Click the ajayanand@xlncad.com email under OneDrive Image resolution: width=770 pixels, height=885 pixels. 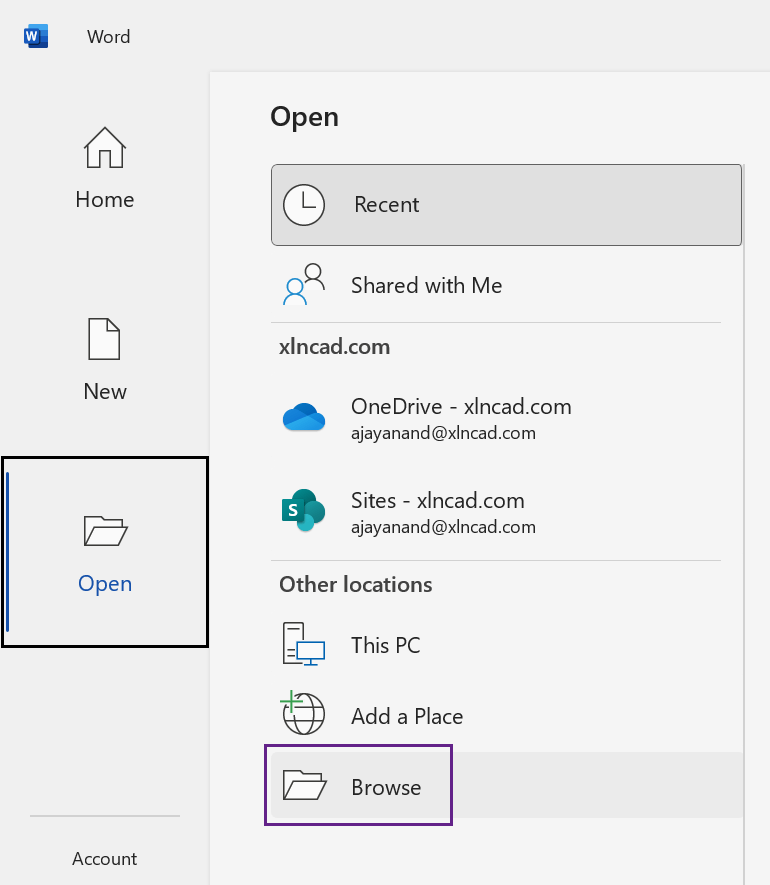(443, 433)
